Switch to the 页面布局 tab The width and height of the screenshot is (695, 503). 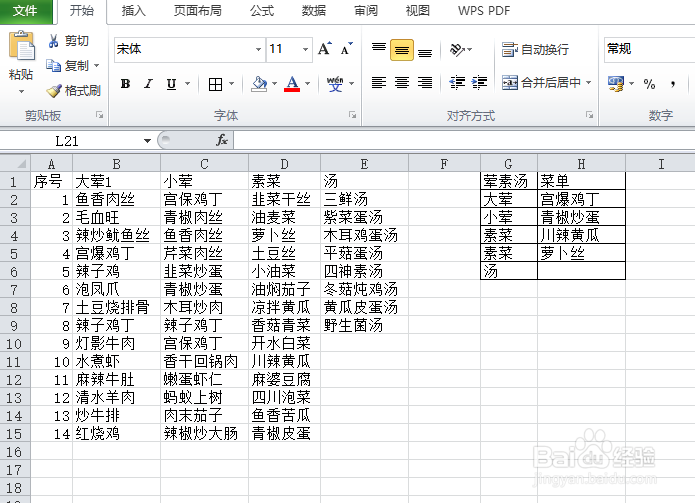[x=197, y=11]
